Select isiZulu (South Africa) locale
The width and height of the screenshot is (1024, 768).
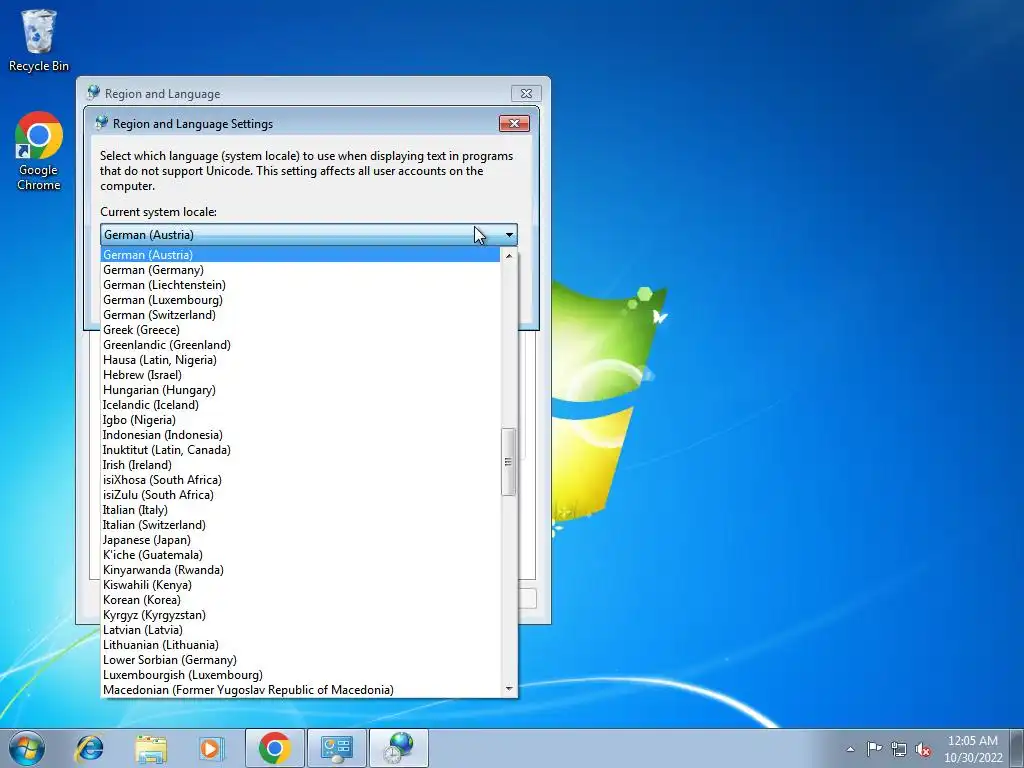coord(300,495)
